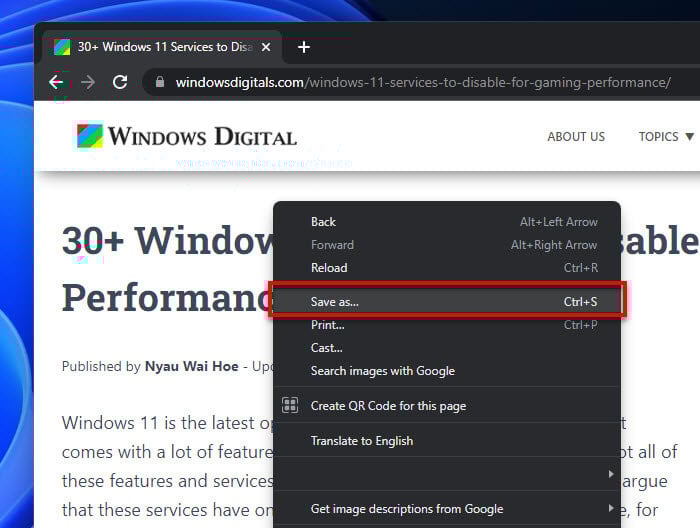Choose Print... in the context menu
The width and height of the screenshot is (700, 528).
pyautogui.click(x=328, y=325)
